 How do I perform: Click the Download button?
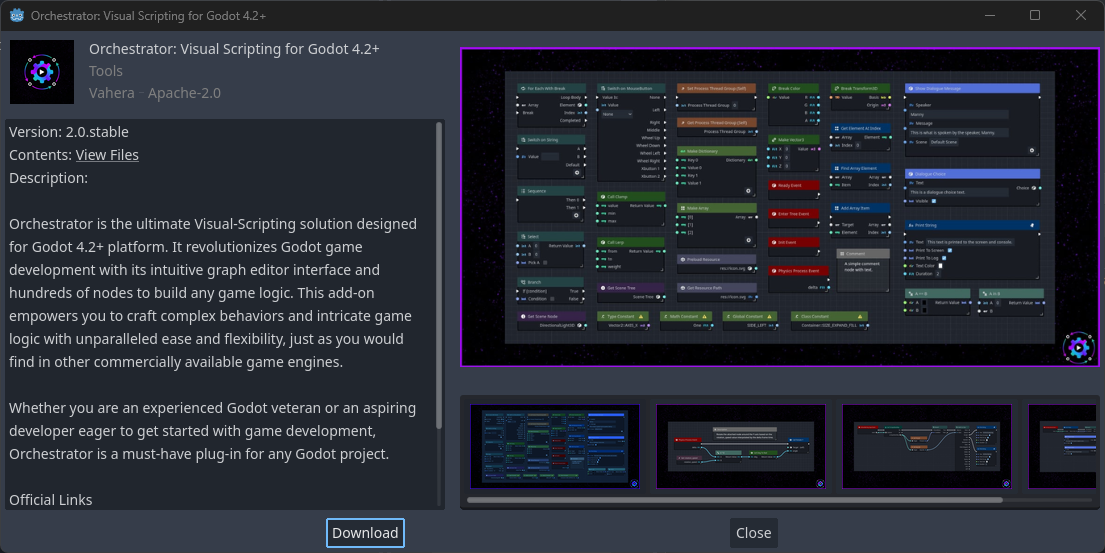point(365,533)
